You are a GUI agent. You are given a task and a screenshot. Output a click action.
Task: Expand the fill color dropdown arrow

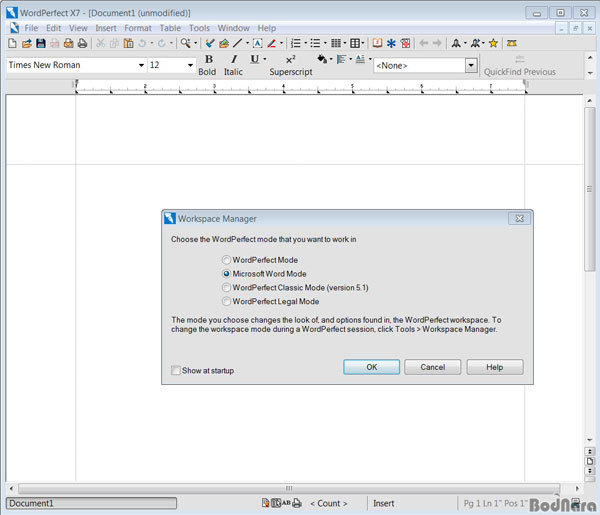tap(331, 59)
